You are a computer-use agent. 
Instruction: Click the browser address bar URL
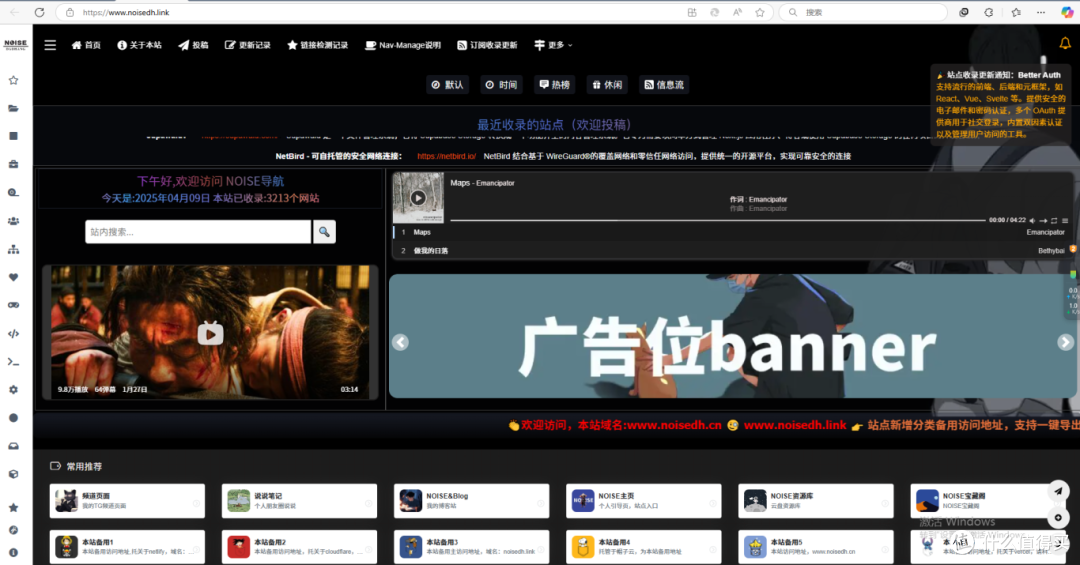click(x=126, y=12)
